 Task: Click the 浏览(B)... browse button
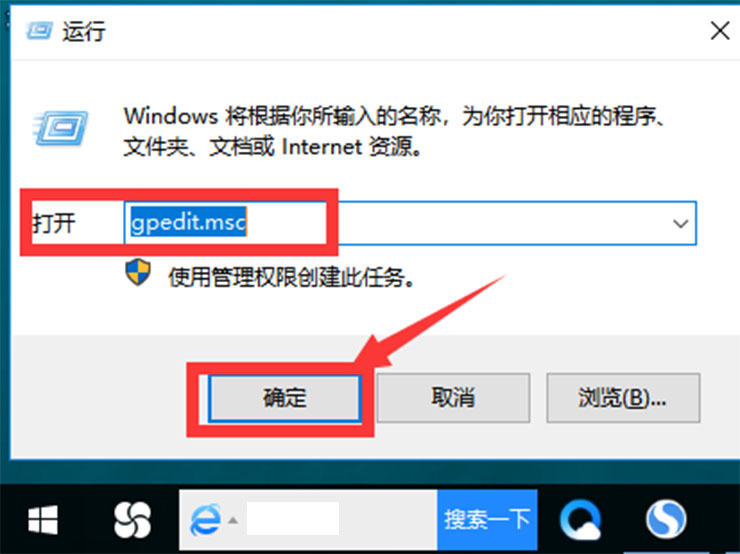pyautogui.click(x=623, y=398)
